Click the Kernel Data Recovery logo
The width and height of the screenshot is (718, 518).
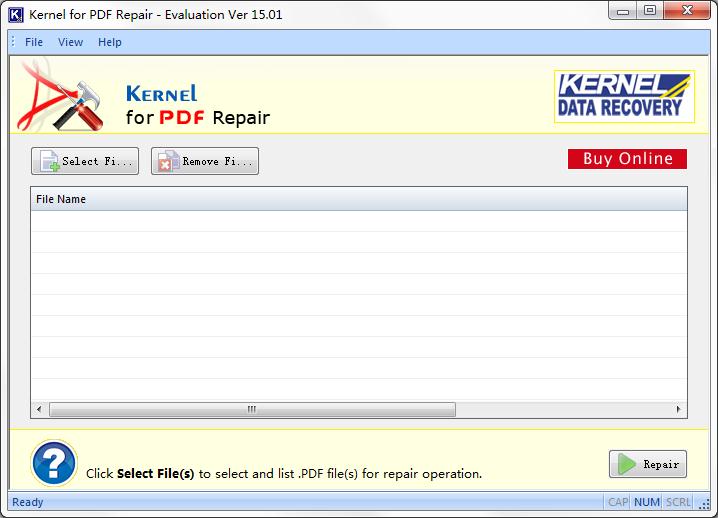coord(624,97)
